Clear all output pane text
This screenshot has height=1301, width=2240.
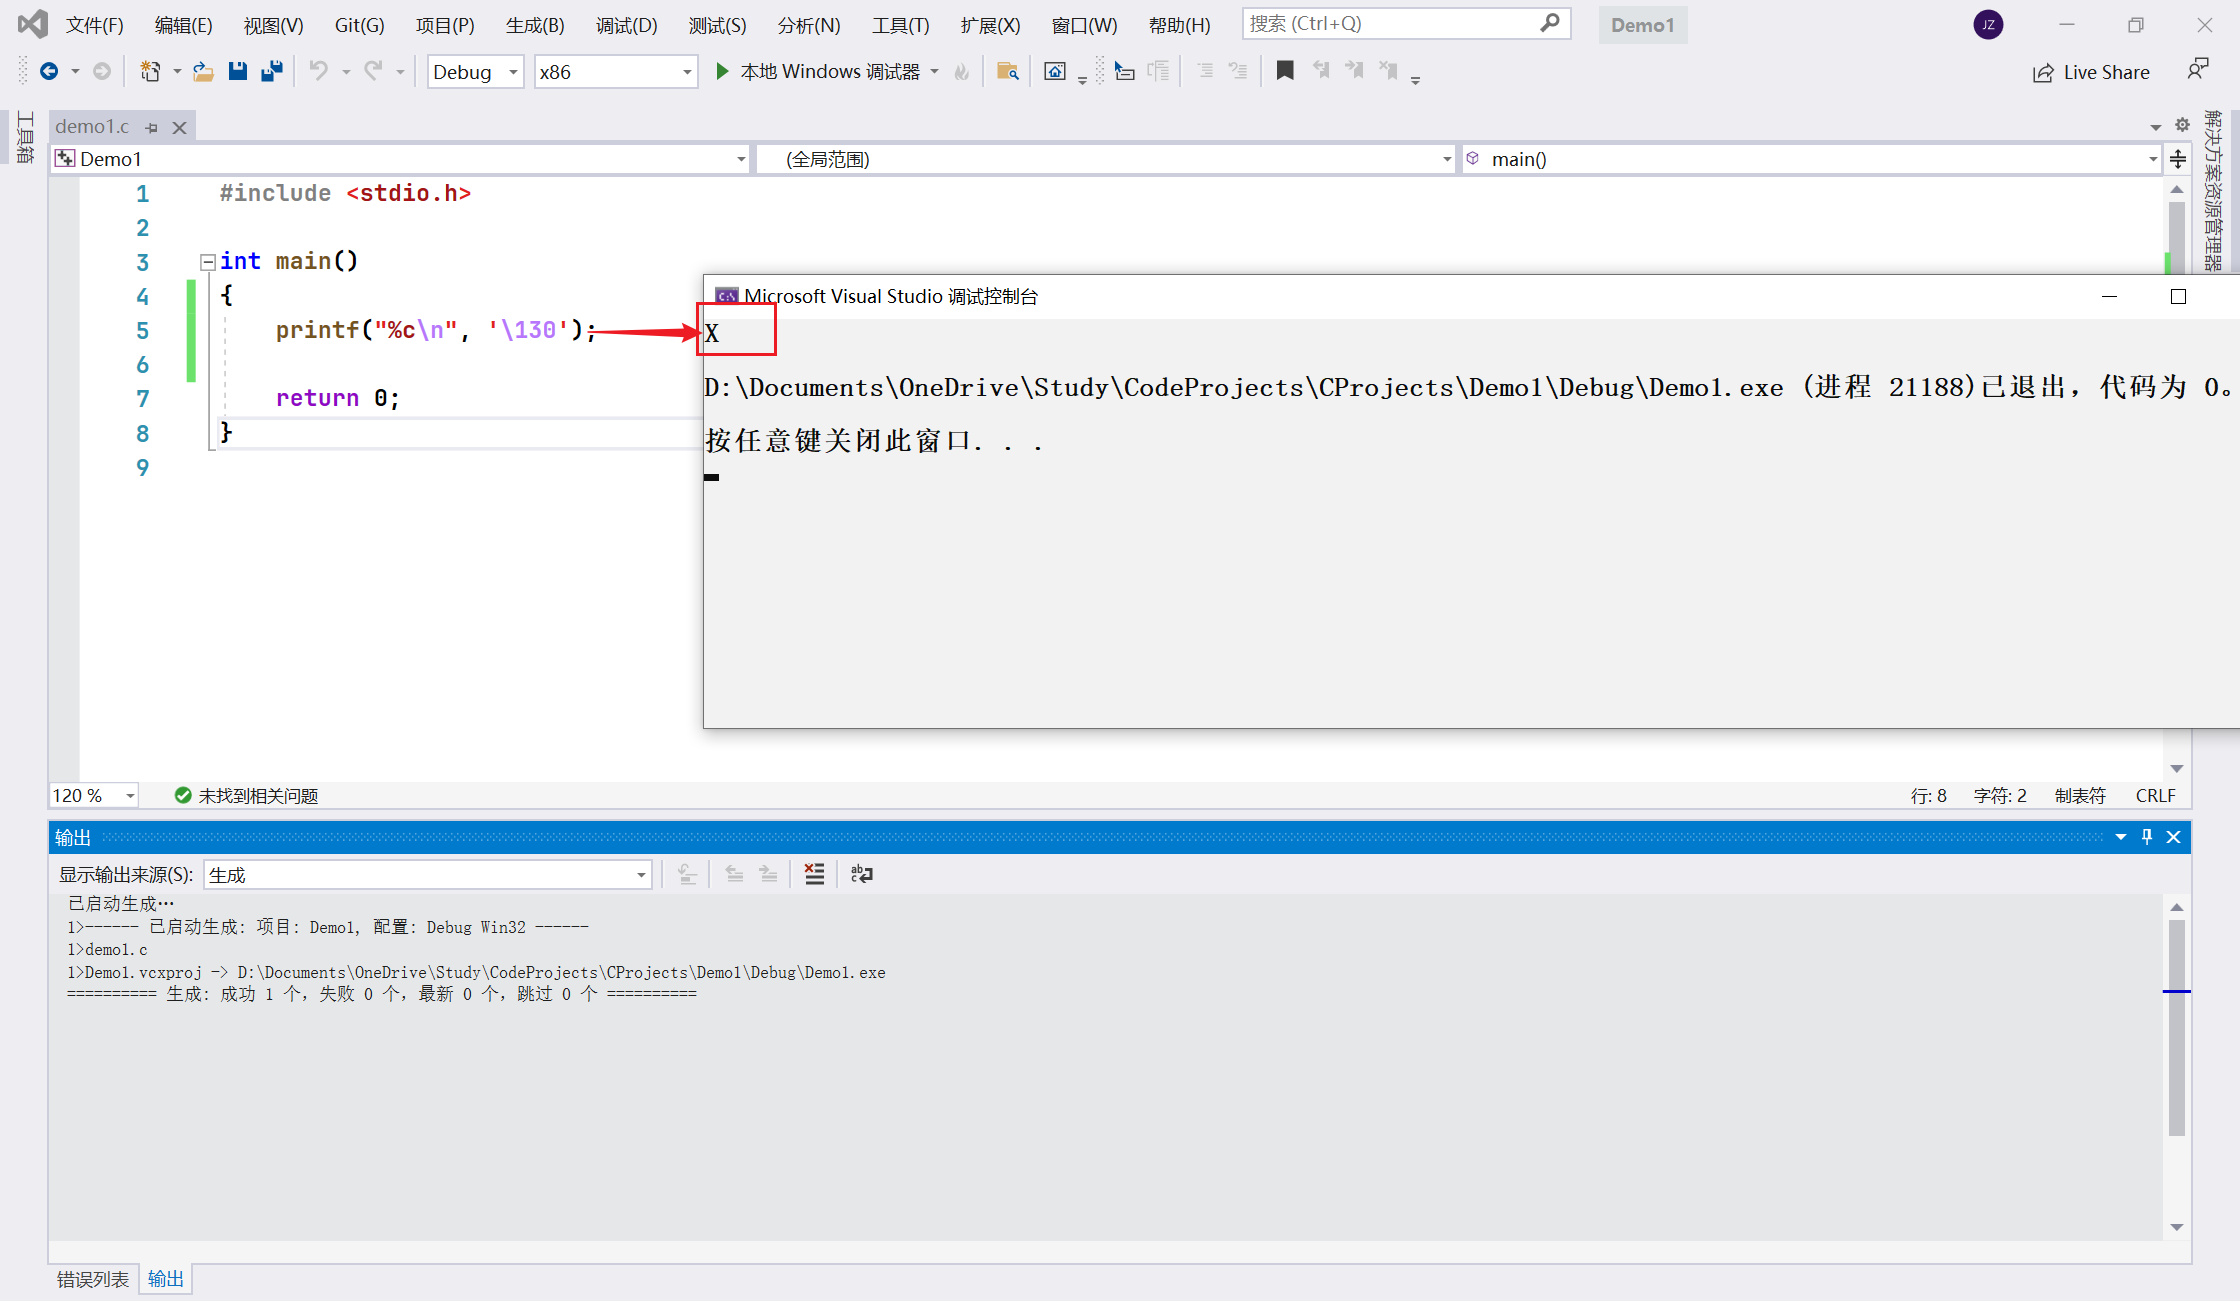tap(814, 874)
